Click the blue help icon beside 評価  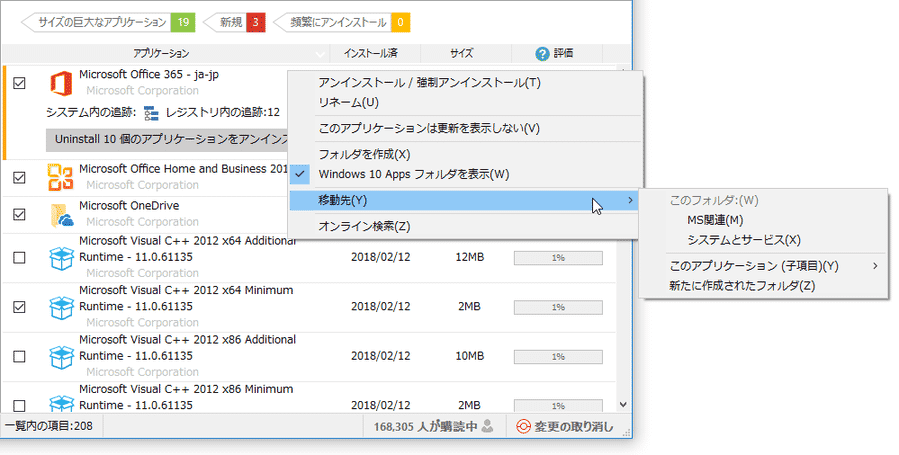tap(542, 54)
